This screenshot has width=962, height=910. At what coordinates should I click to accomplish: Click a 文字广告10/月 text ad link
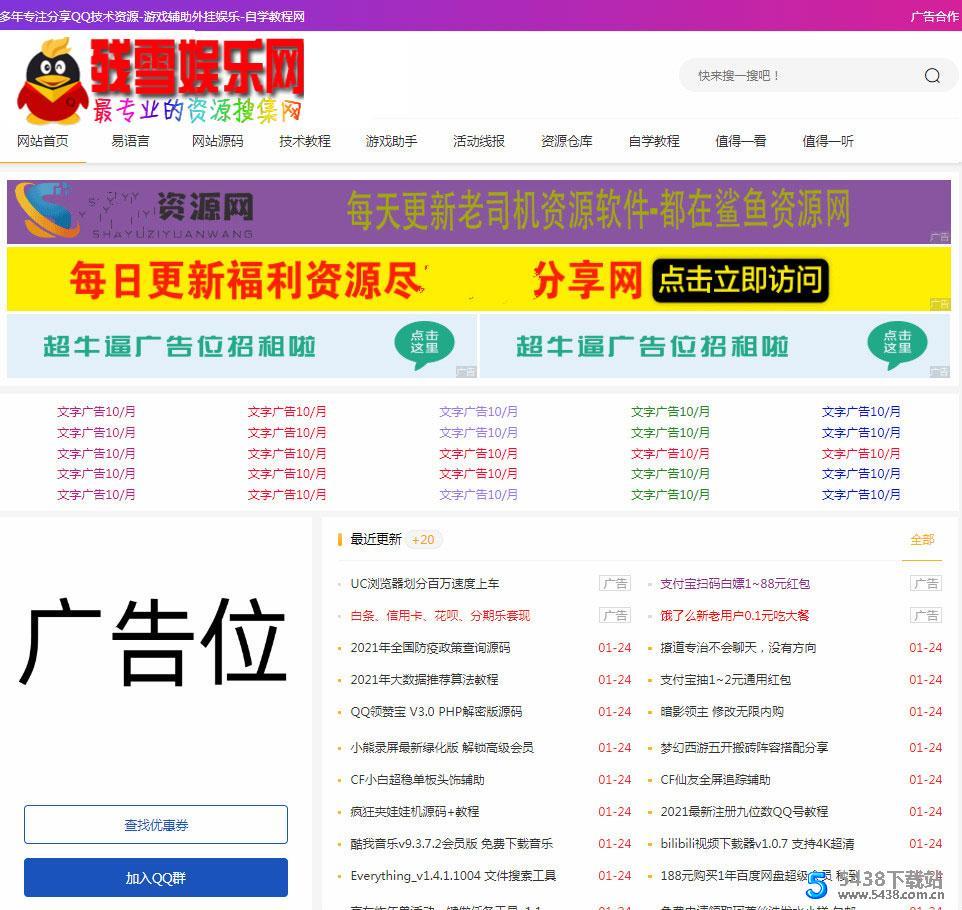96,411
